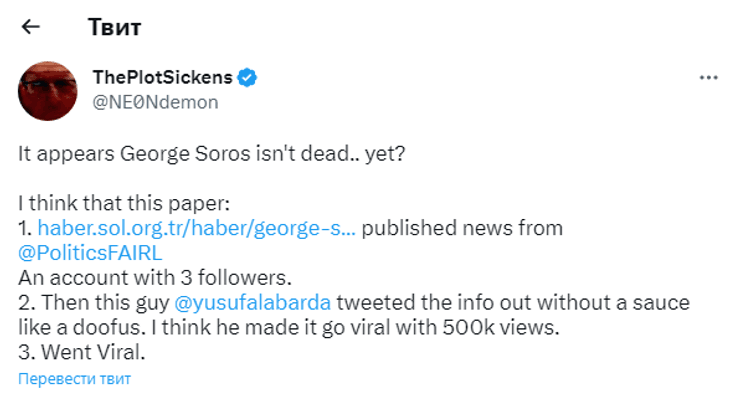Open the @NE0Ndemon handle
The height and width of the screenshot is (404, 740).
[x=155, y=101]
